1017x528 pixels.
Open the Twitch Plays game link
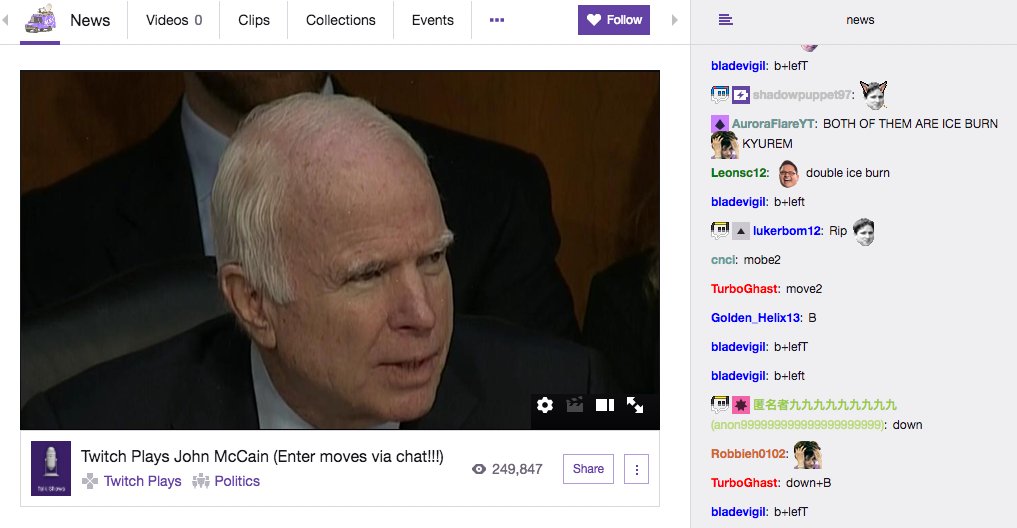pos(143,481)
